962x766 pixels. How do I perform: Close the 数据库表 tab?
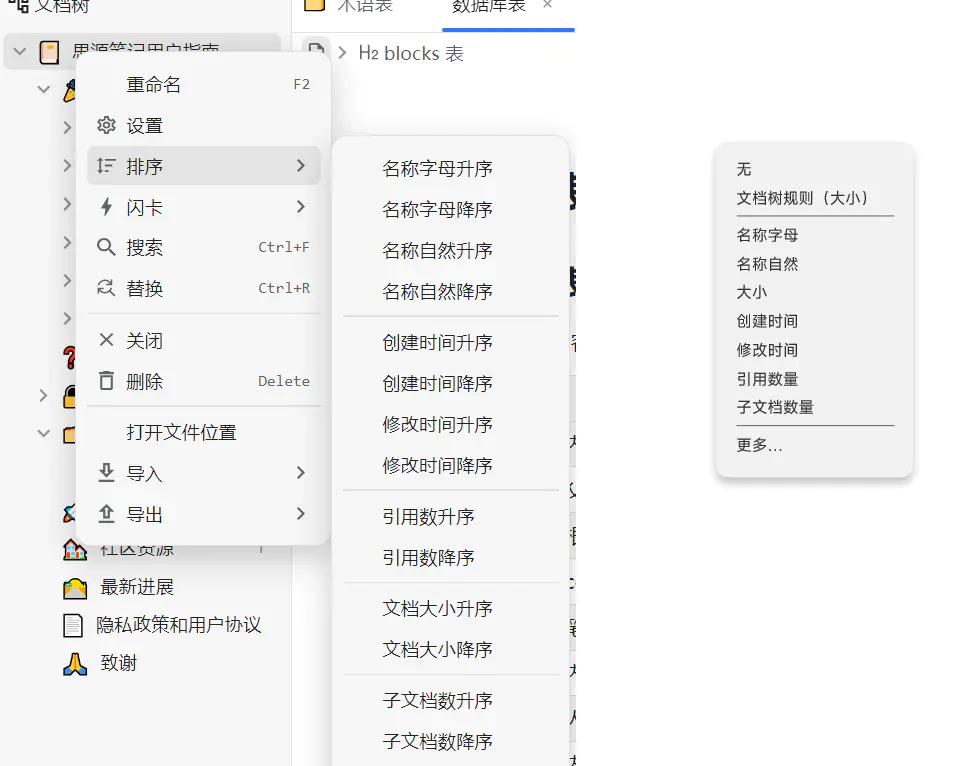coord(548,5)
